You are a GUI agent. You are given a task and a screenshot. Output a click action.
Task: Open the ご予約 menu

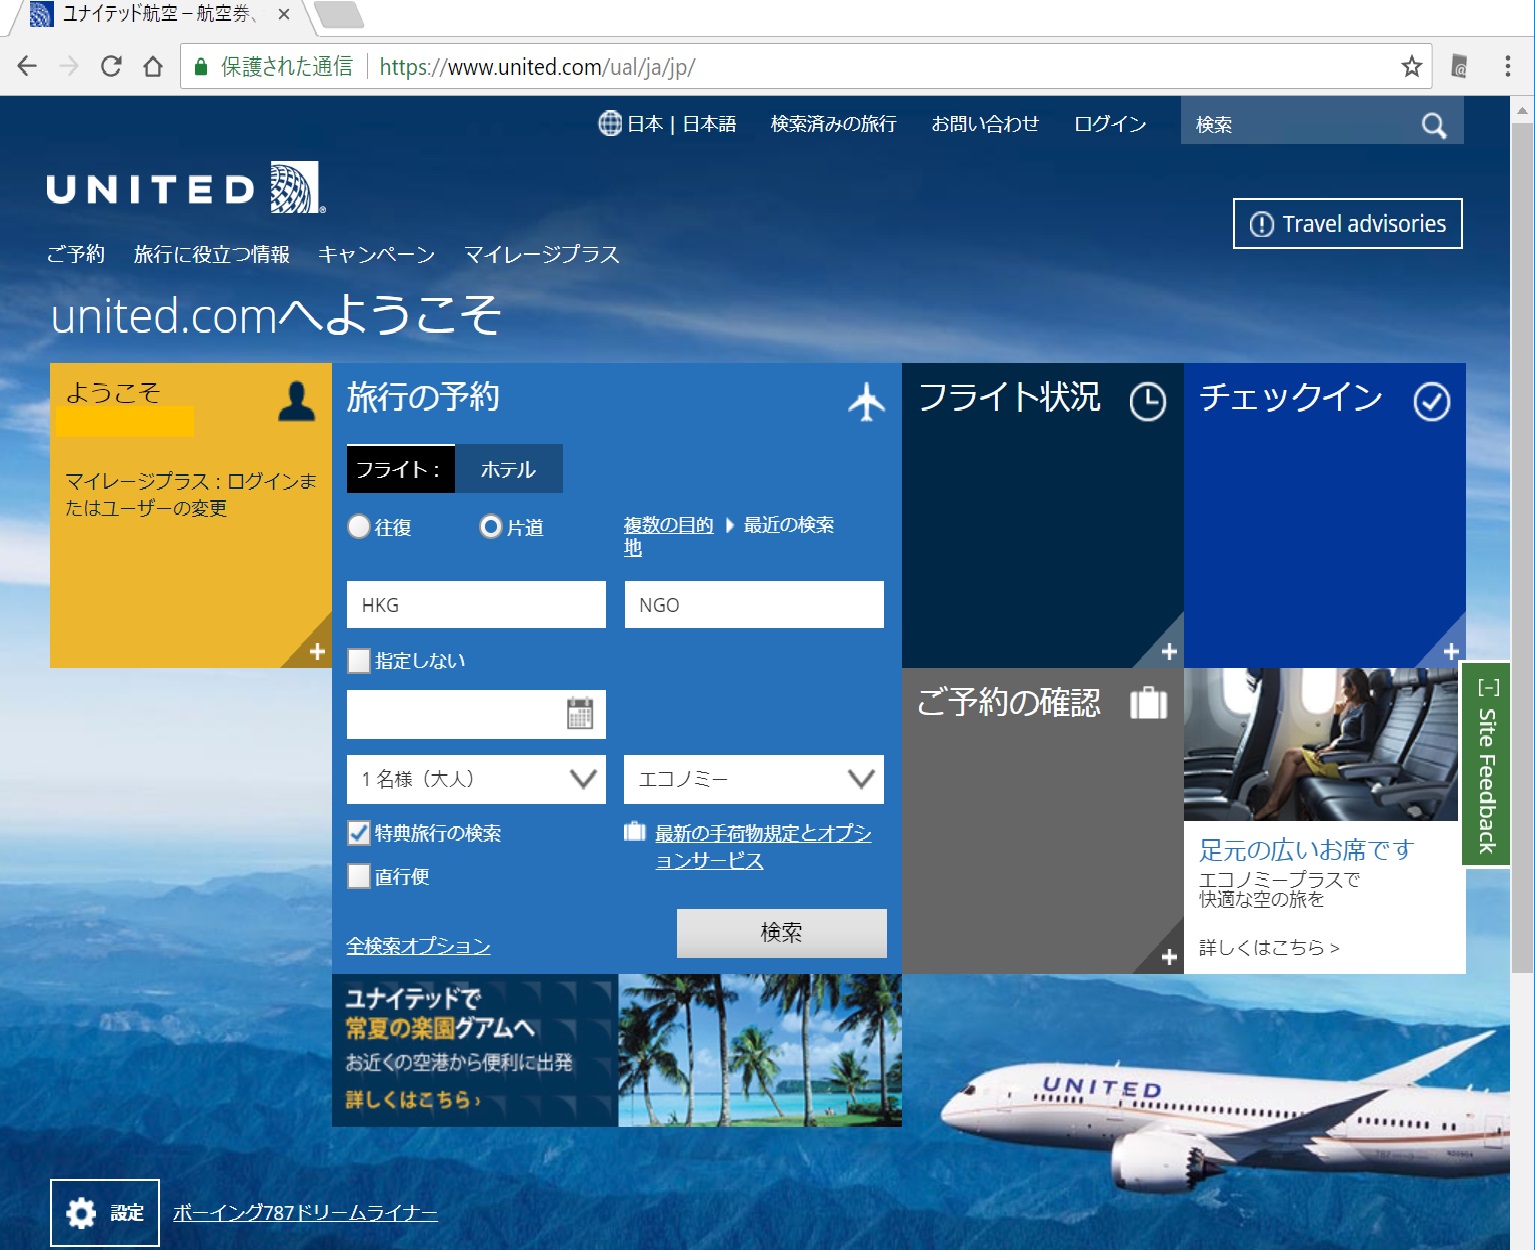pos(76,254)
